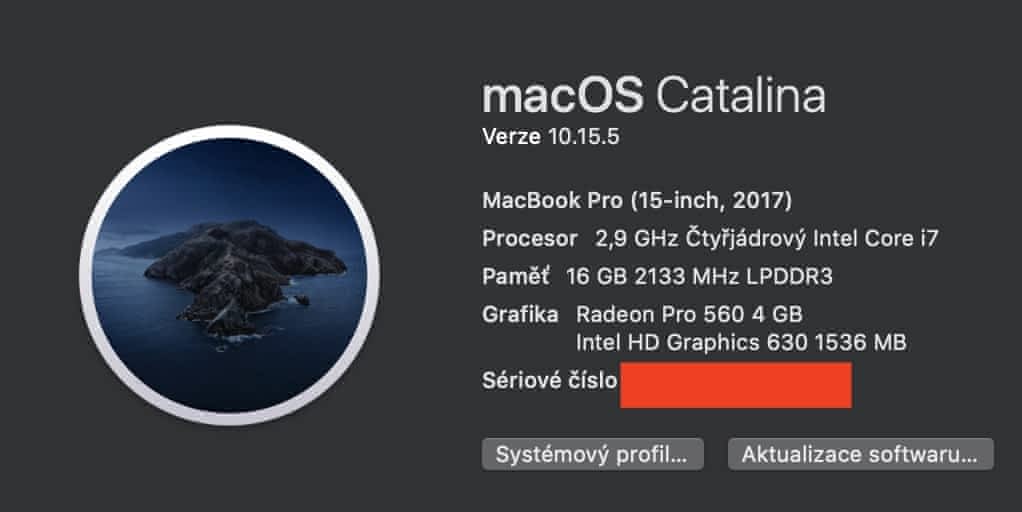Click the Procesor label
The height and width of the screenshot is (512, 1022).
[529, 239]
